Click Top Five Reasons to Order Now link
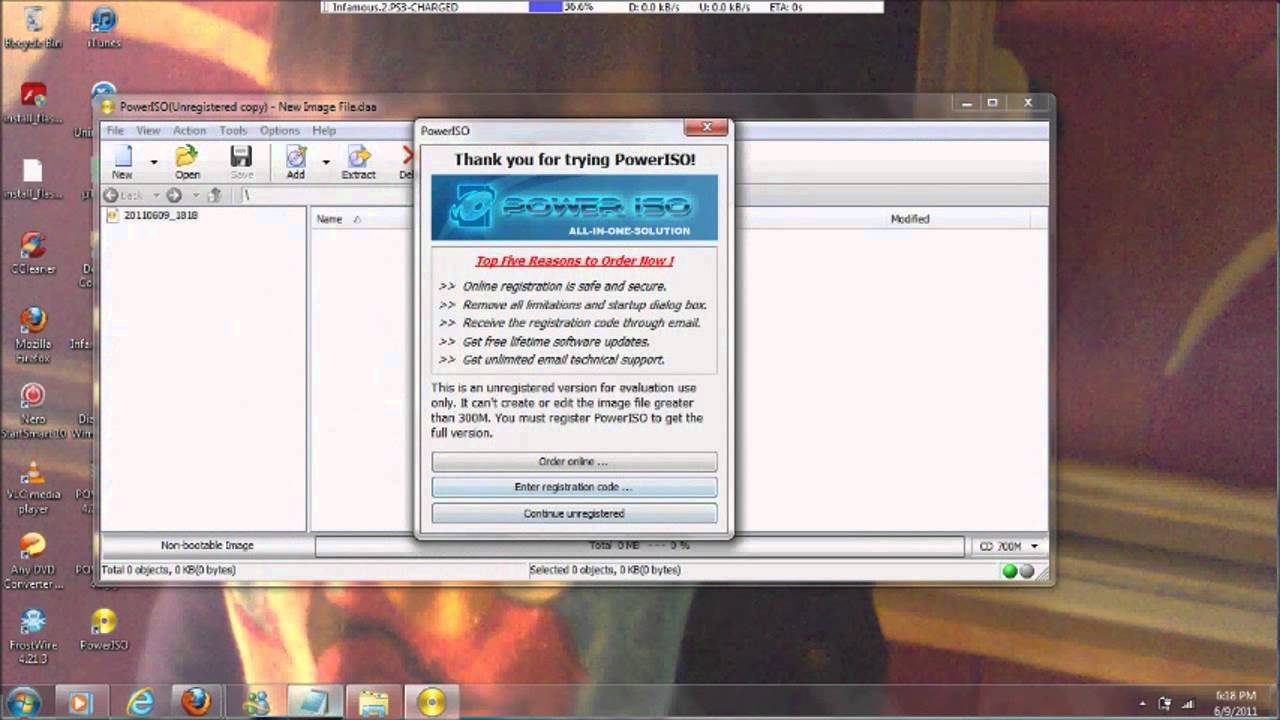1280x720 pixels. [x=575, y=261]
